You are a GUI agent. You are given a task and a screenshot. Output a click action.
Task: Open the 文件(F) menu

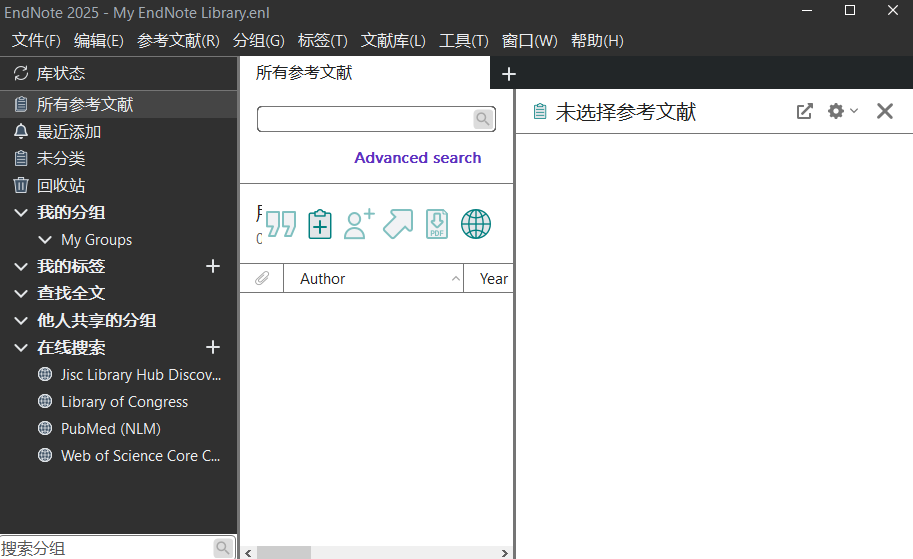36,41
